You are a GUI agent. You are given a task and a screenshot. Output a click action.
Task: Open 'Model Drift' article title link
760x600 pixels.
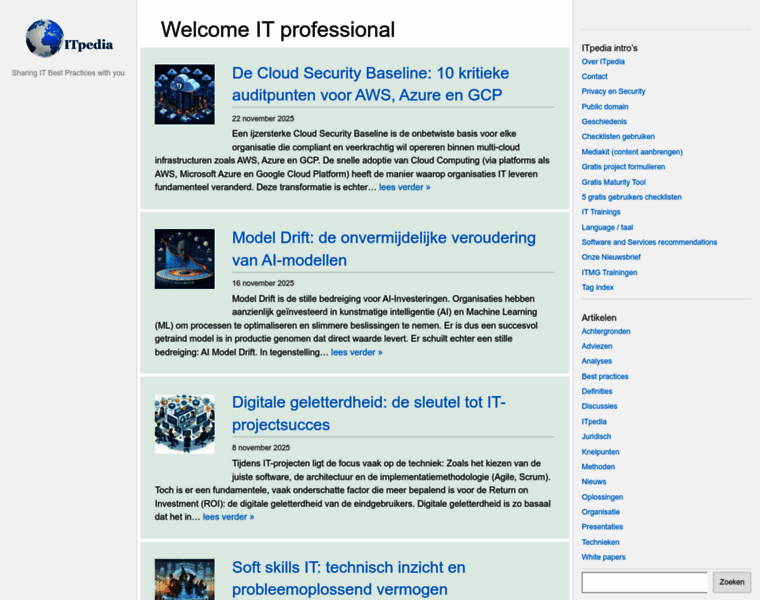coord(383,249)
